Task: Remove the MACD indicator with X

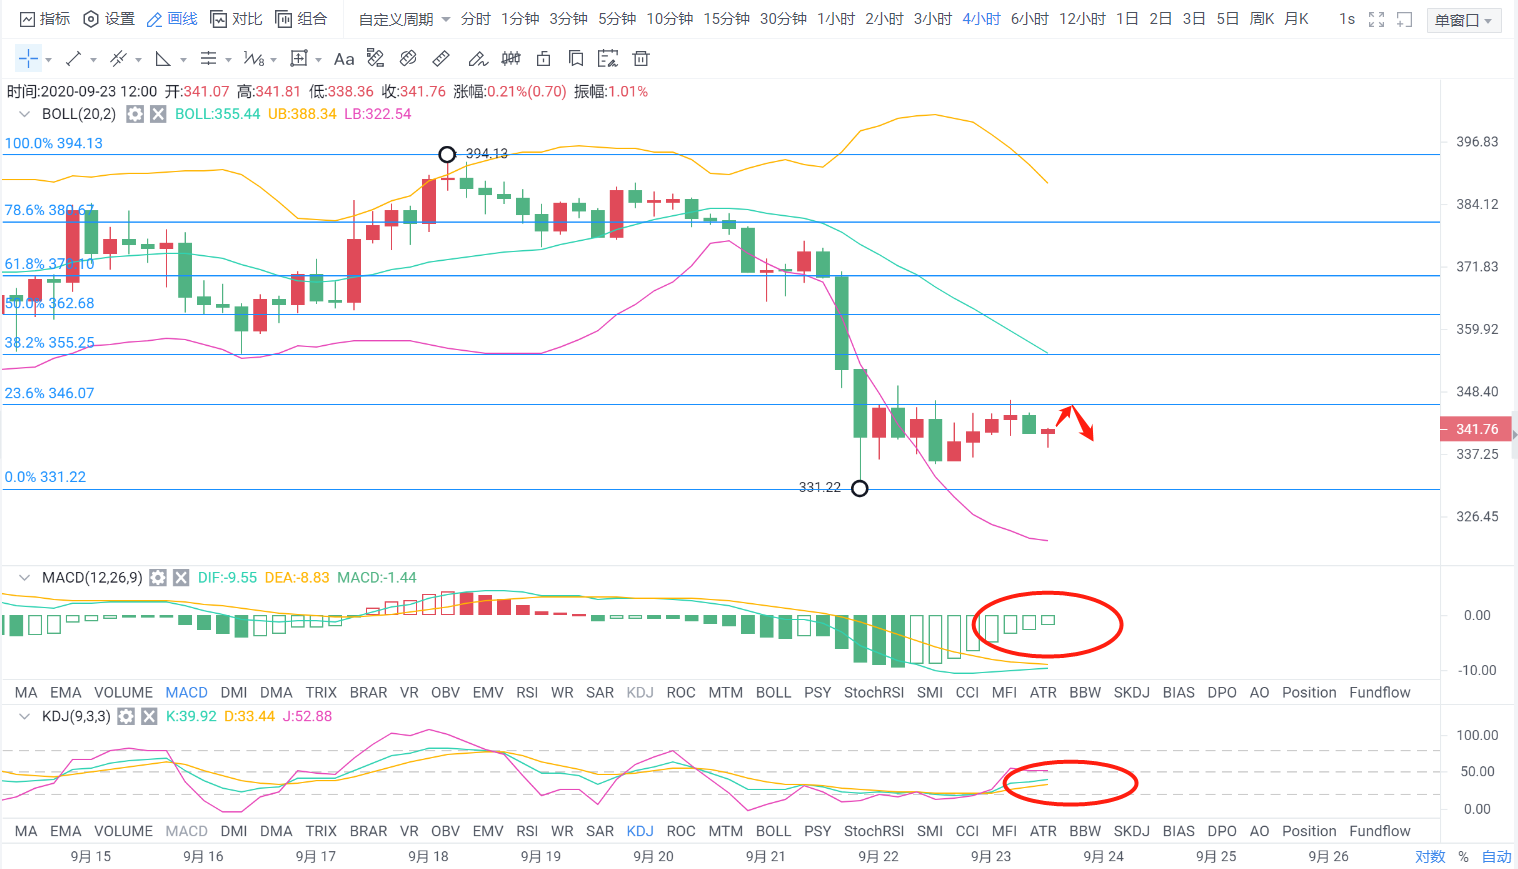Action: (x=181, y=578)
